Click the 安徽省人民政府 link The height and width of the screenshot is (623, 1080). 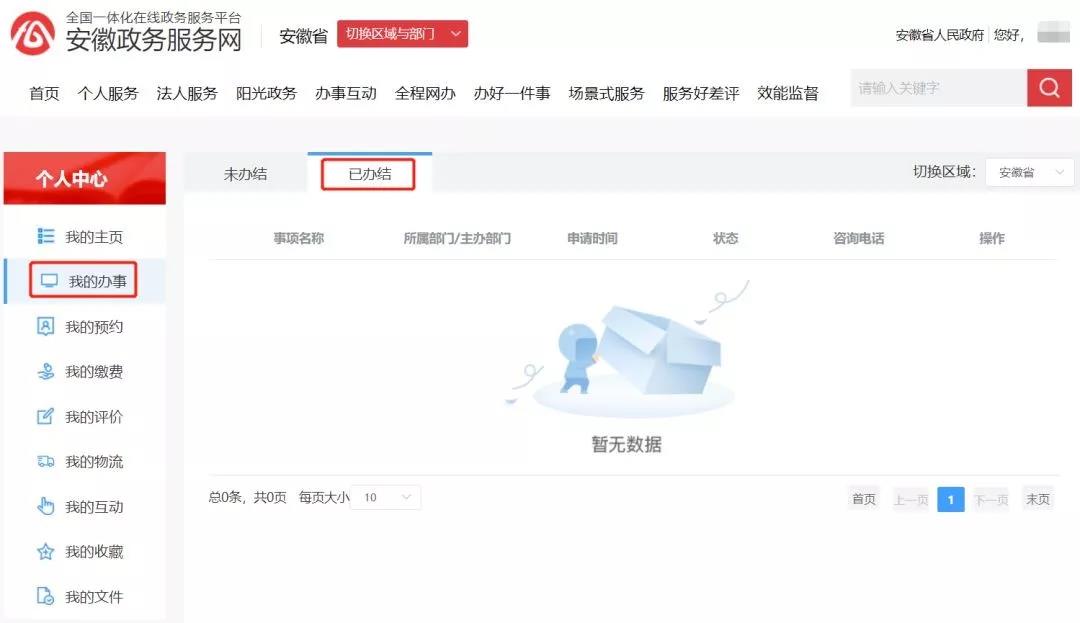click(939, 35)
